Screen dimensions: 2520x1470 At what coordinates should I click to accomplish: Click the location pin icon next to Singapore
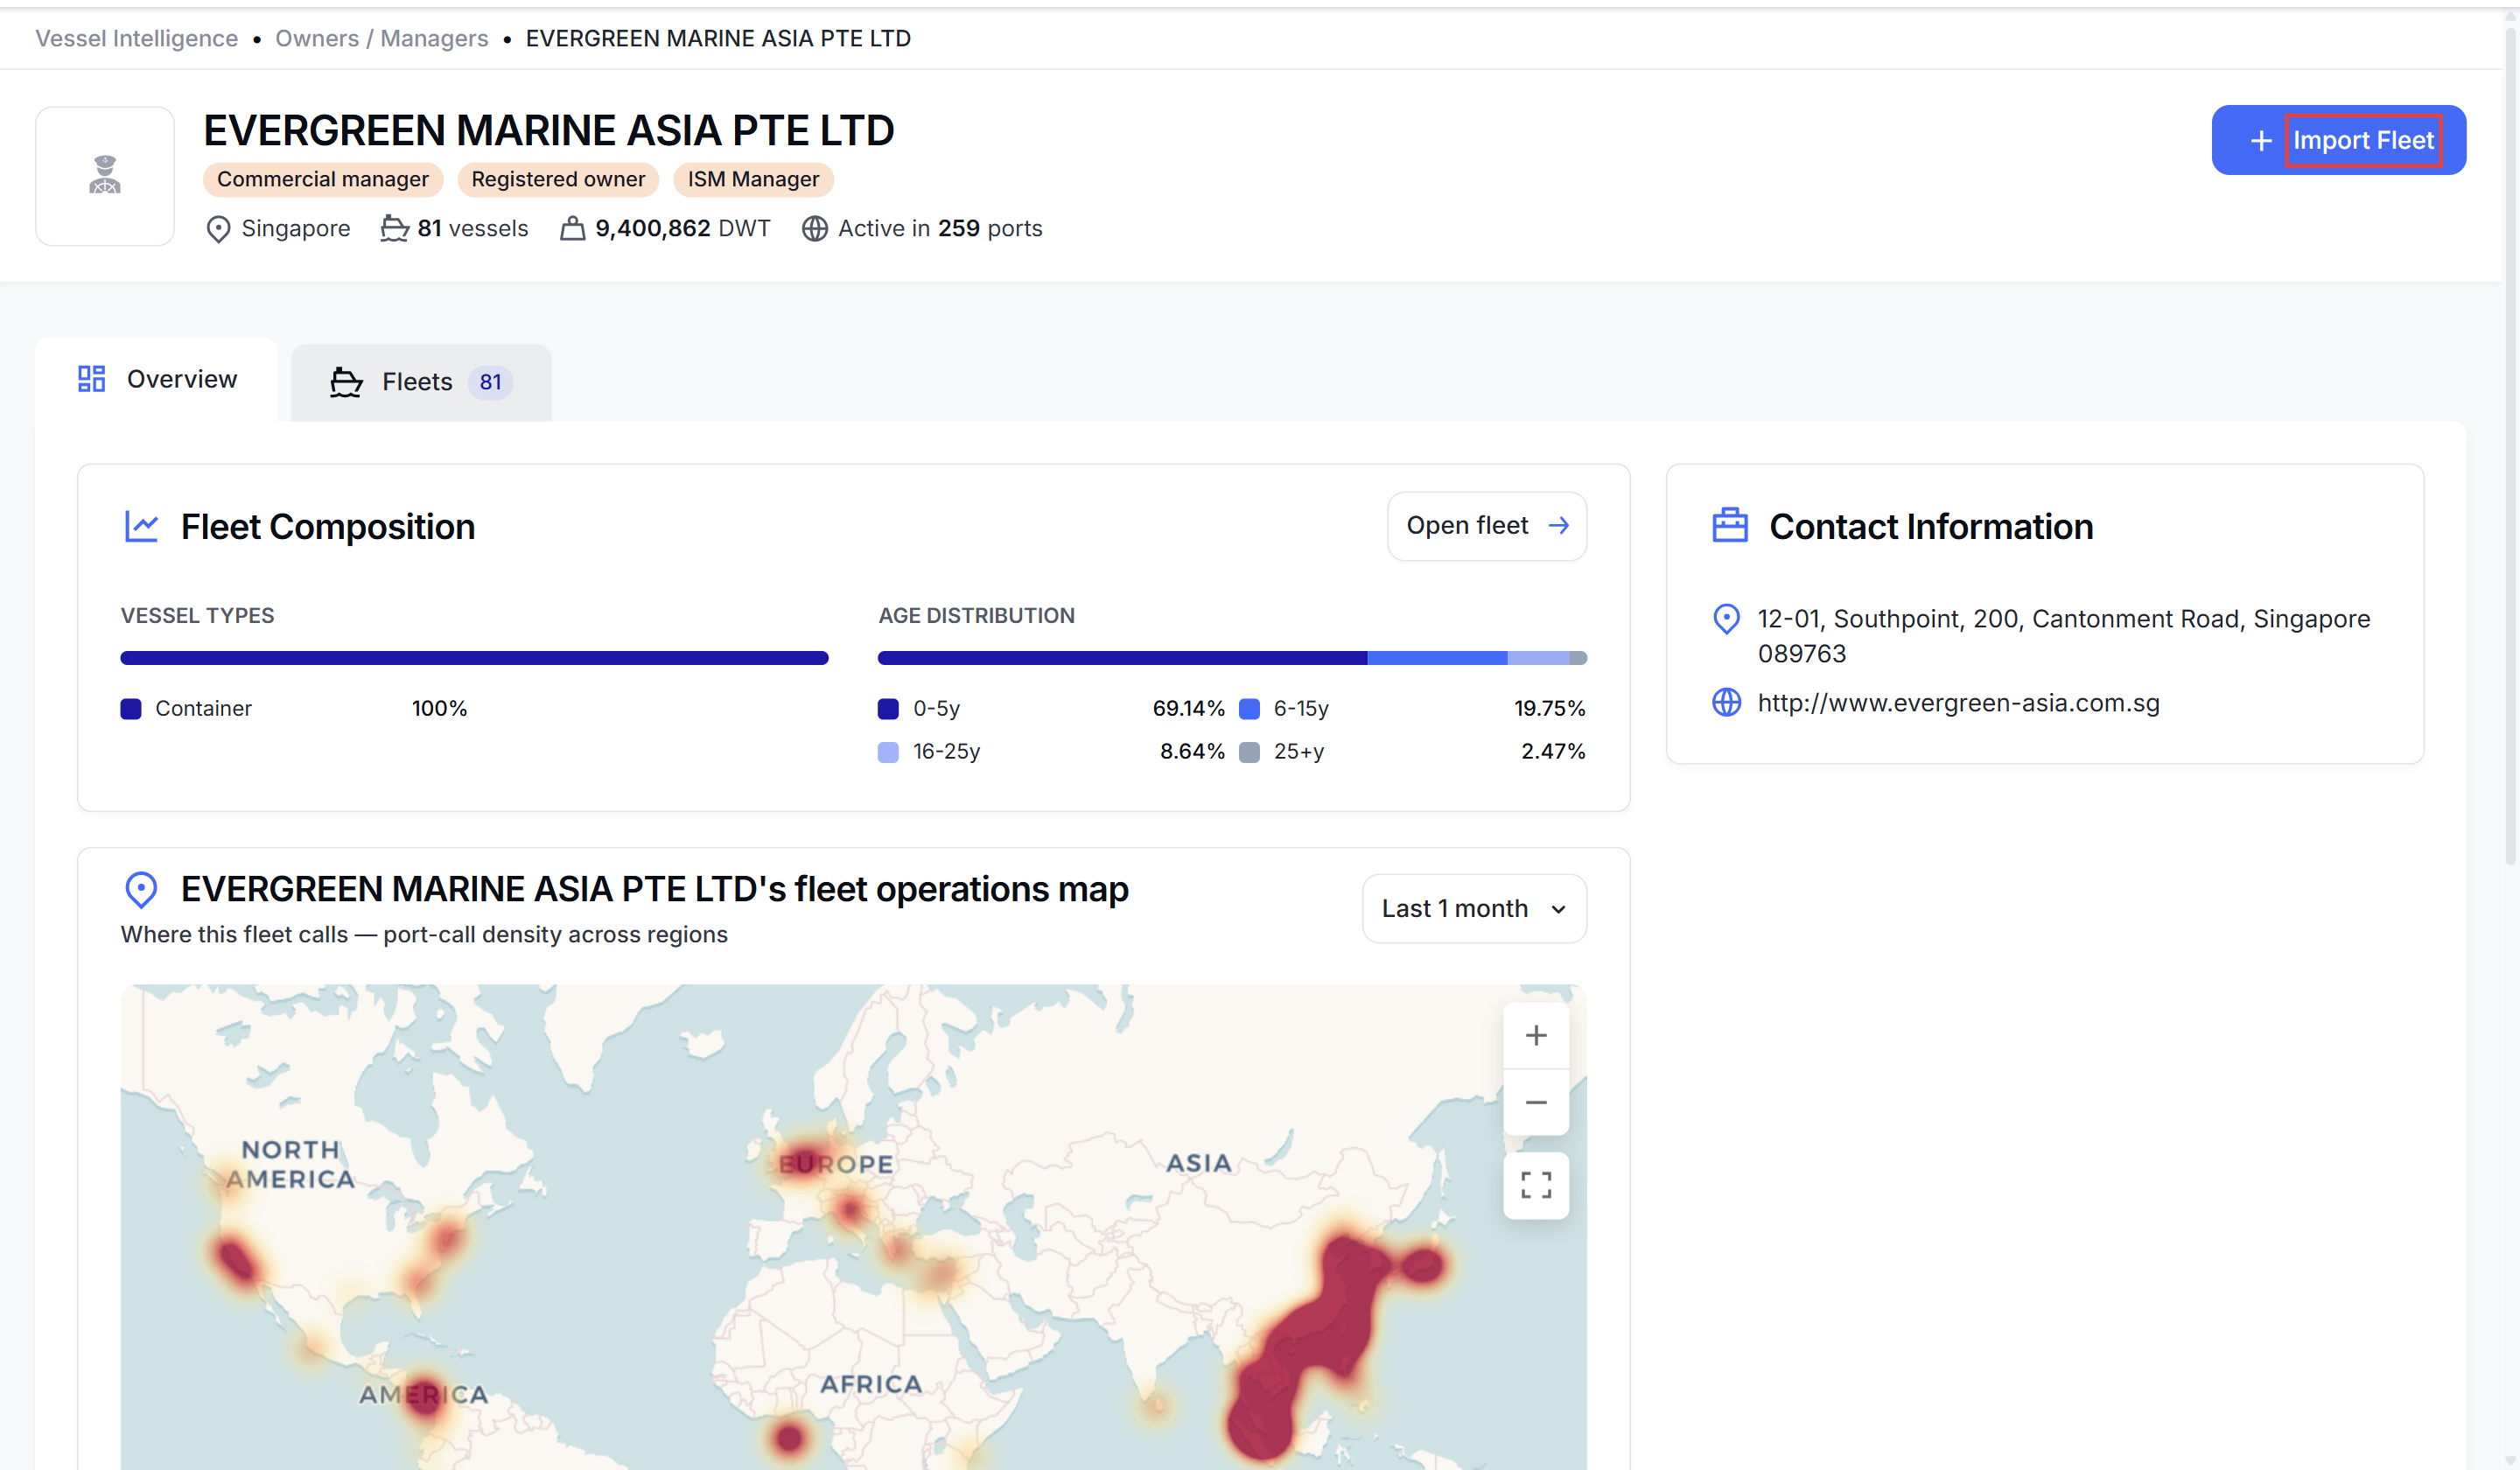[x=218, y=229]
